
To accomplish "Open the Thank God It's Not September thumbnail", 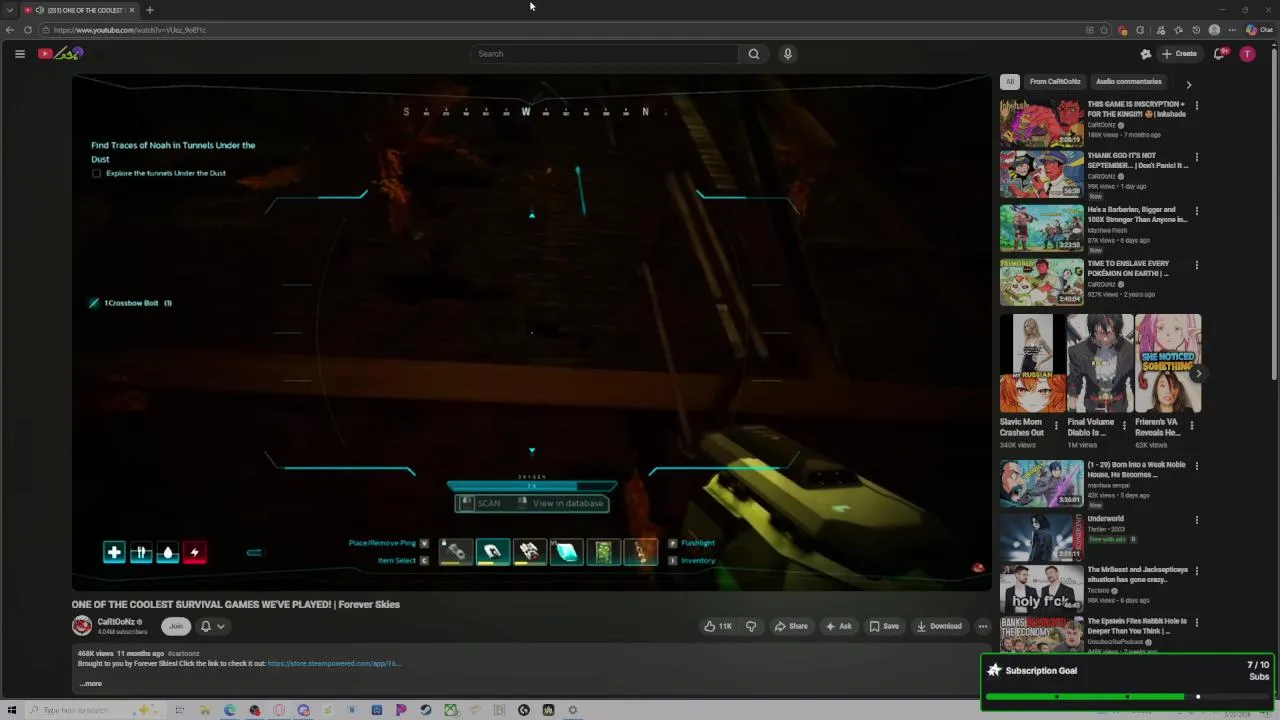I will pyautogui.click(x=1041, y=175).
